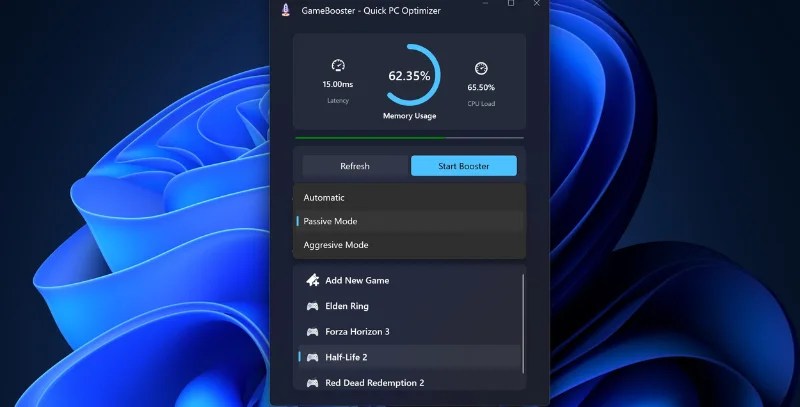Choose Passive Mode option
The height and width of the screenshot is (407, 800).
(x=409, y=221)
